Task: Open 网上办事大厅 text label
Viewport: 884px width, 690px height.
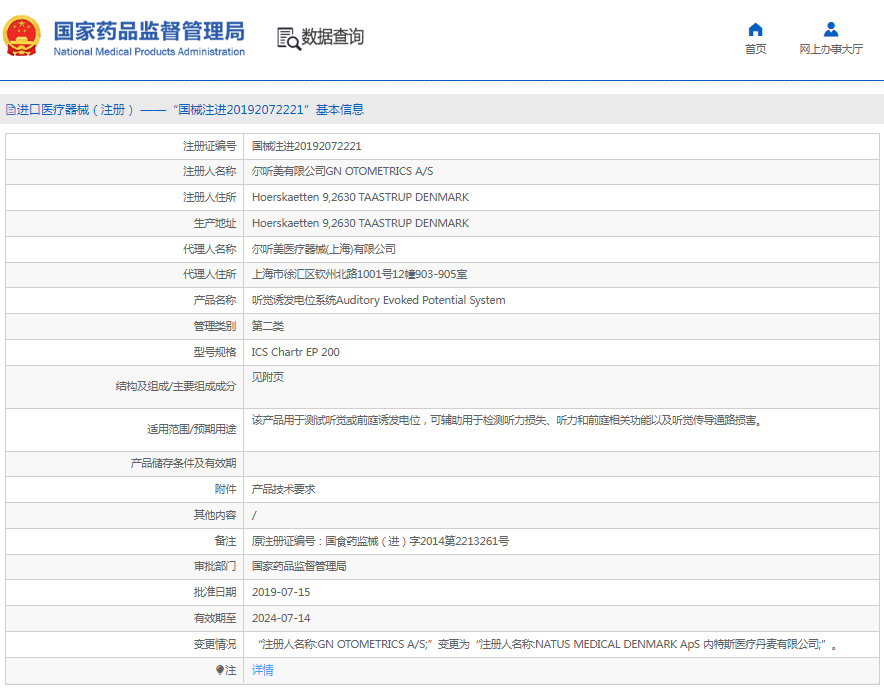Action: point(830,49)
